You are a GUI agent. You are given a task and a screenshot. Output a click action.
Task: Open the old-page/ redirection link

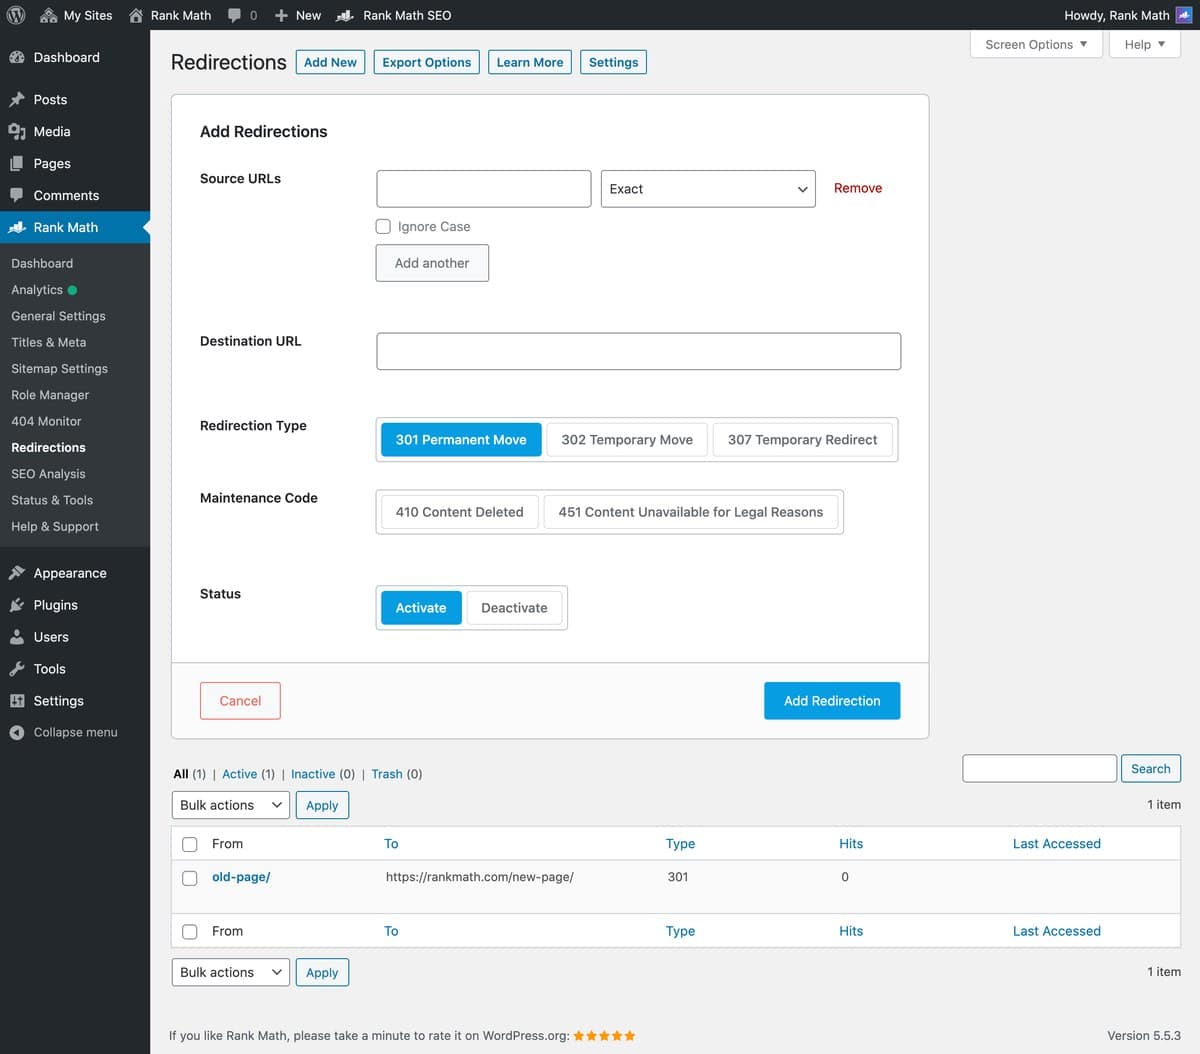coord(241,877)
